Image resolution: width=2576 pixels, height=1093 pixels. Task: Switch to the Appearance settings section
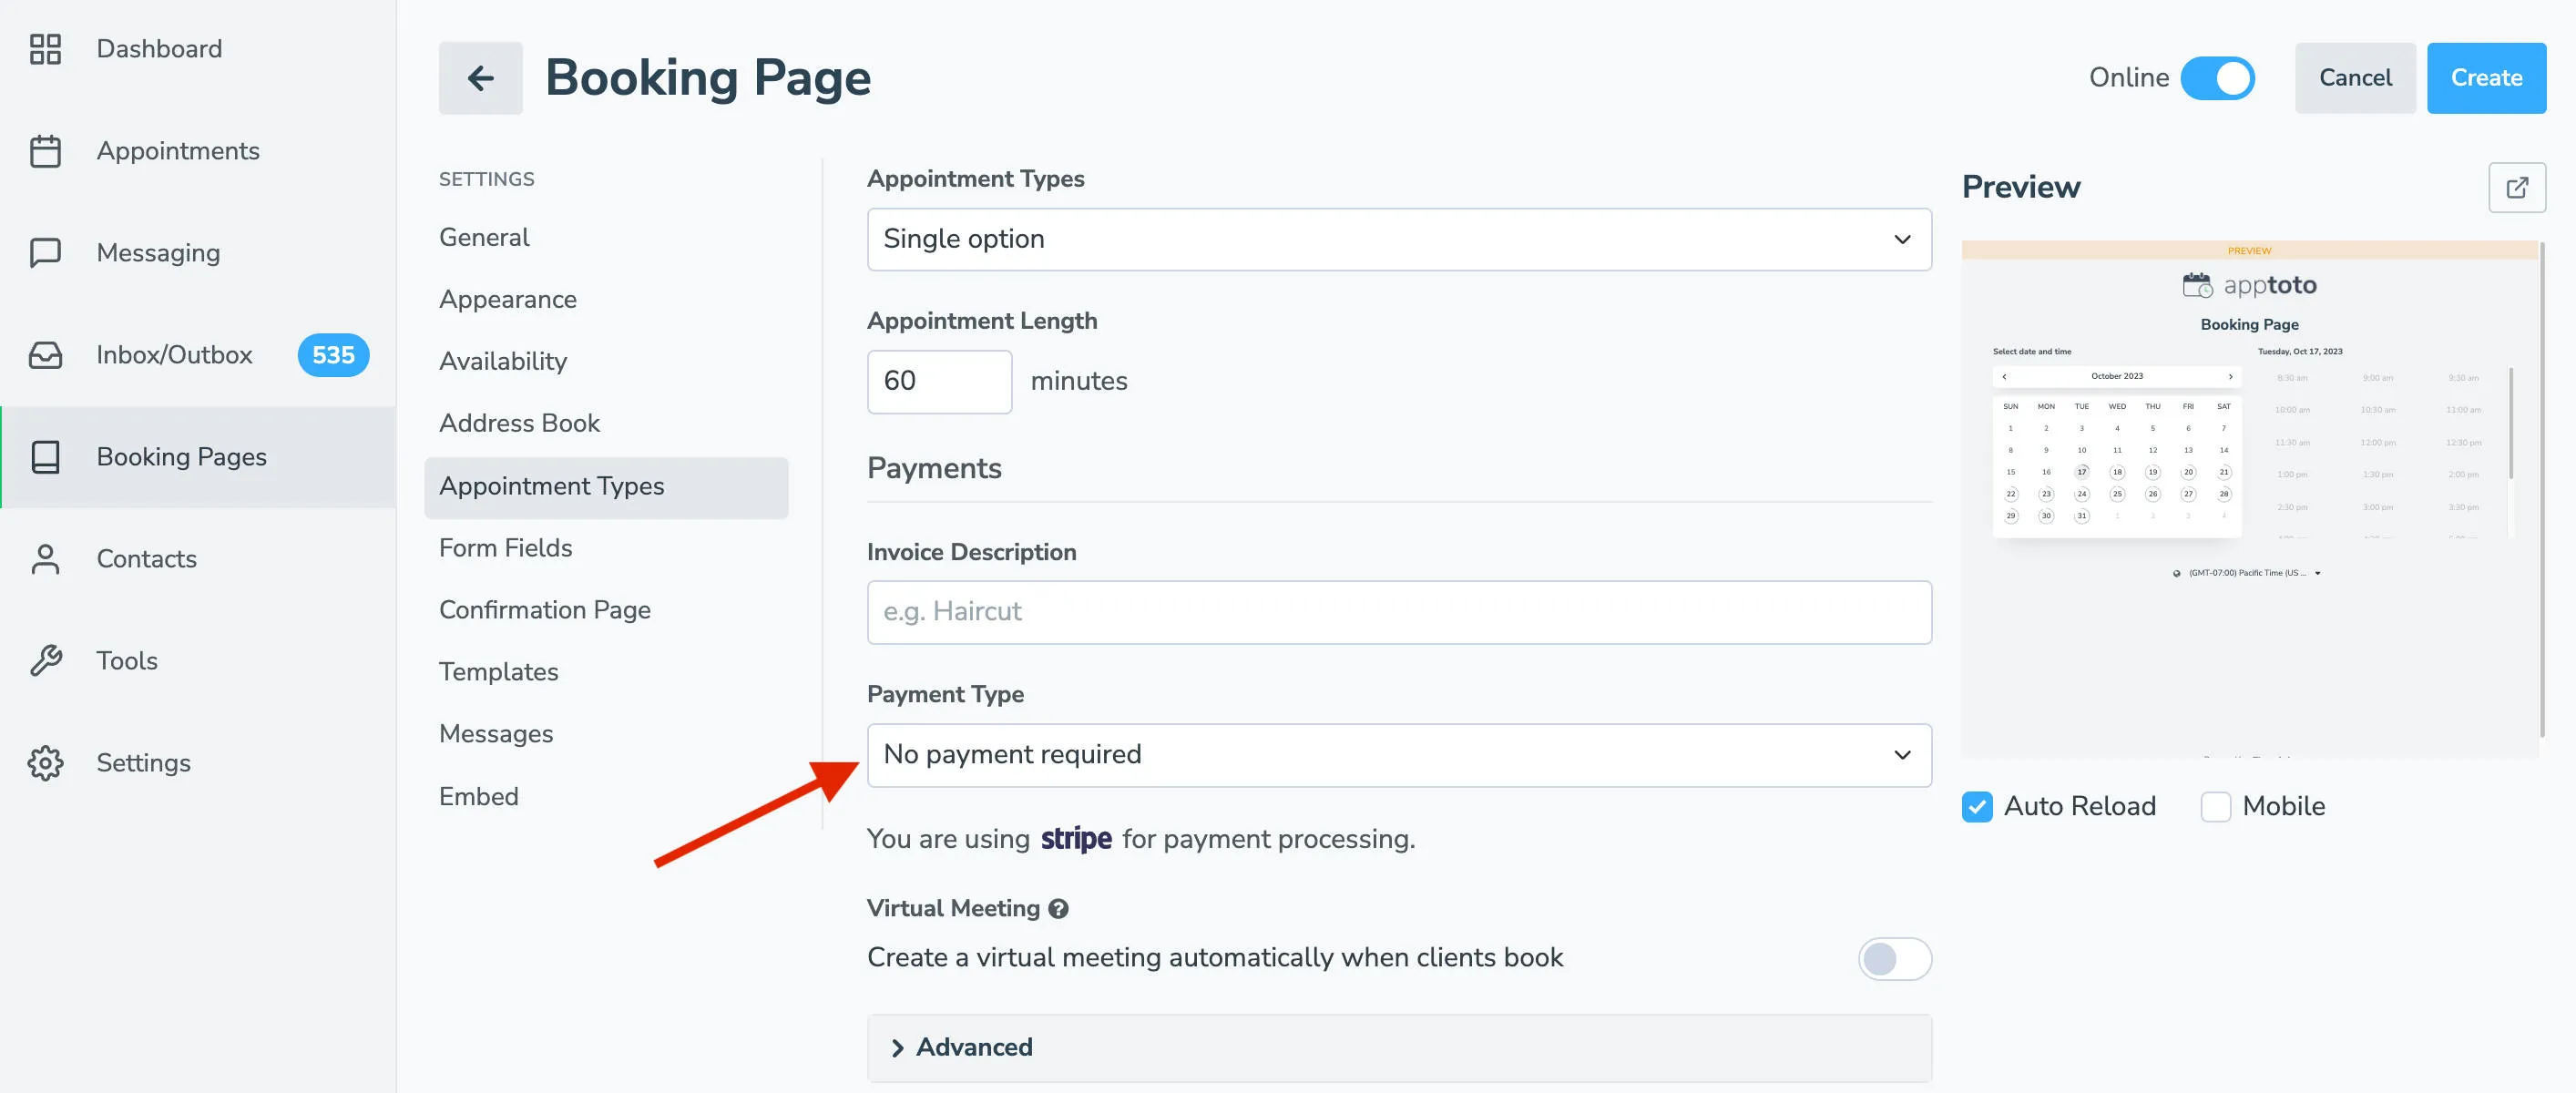pyautogui.click(x=508, y=299)
